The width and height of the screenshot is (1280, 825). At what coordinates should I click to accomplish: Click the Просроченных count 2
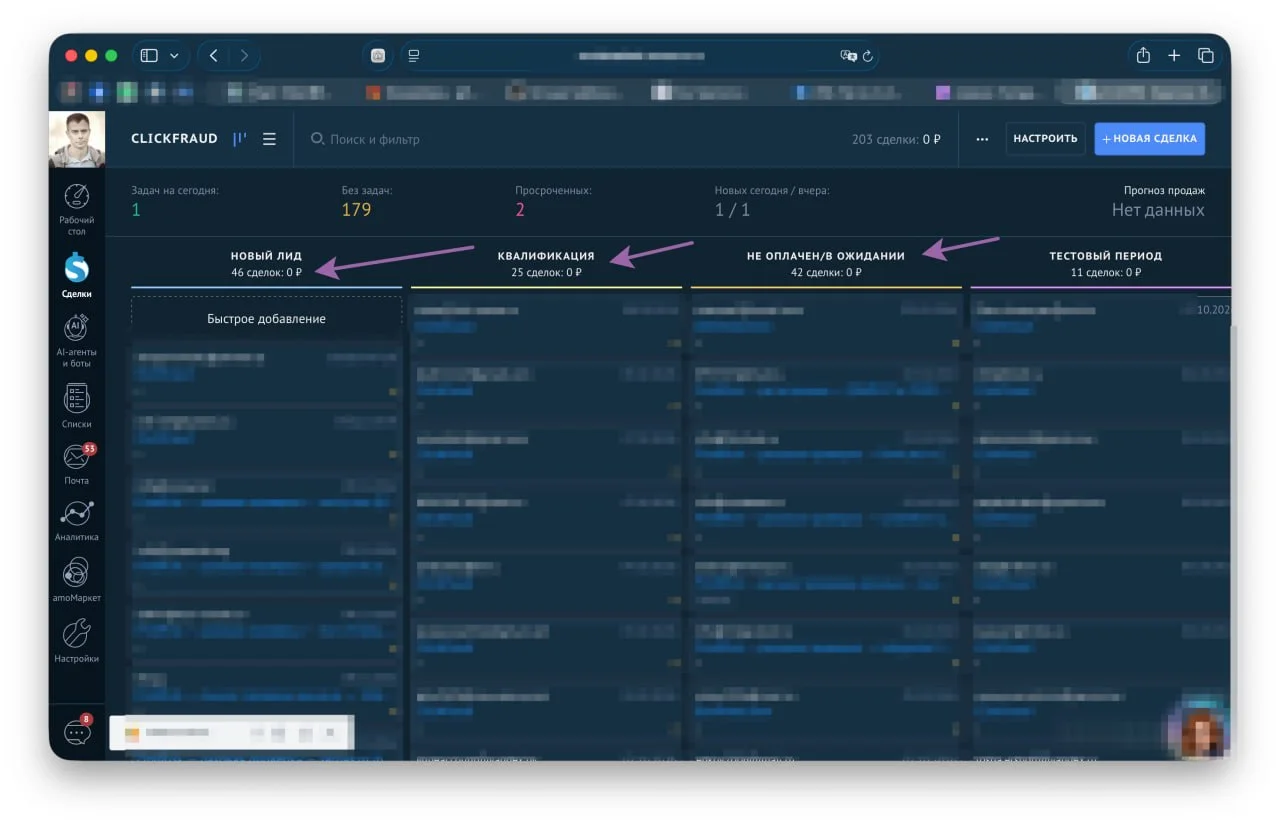tap(520, 210)
